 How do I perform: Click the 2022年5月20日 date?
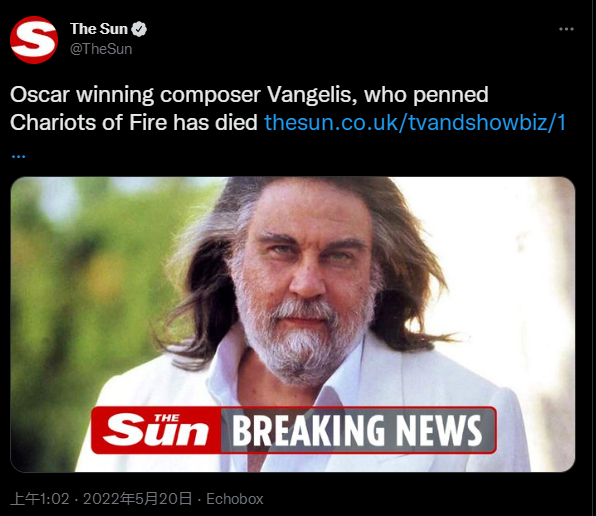coord(137,499)
